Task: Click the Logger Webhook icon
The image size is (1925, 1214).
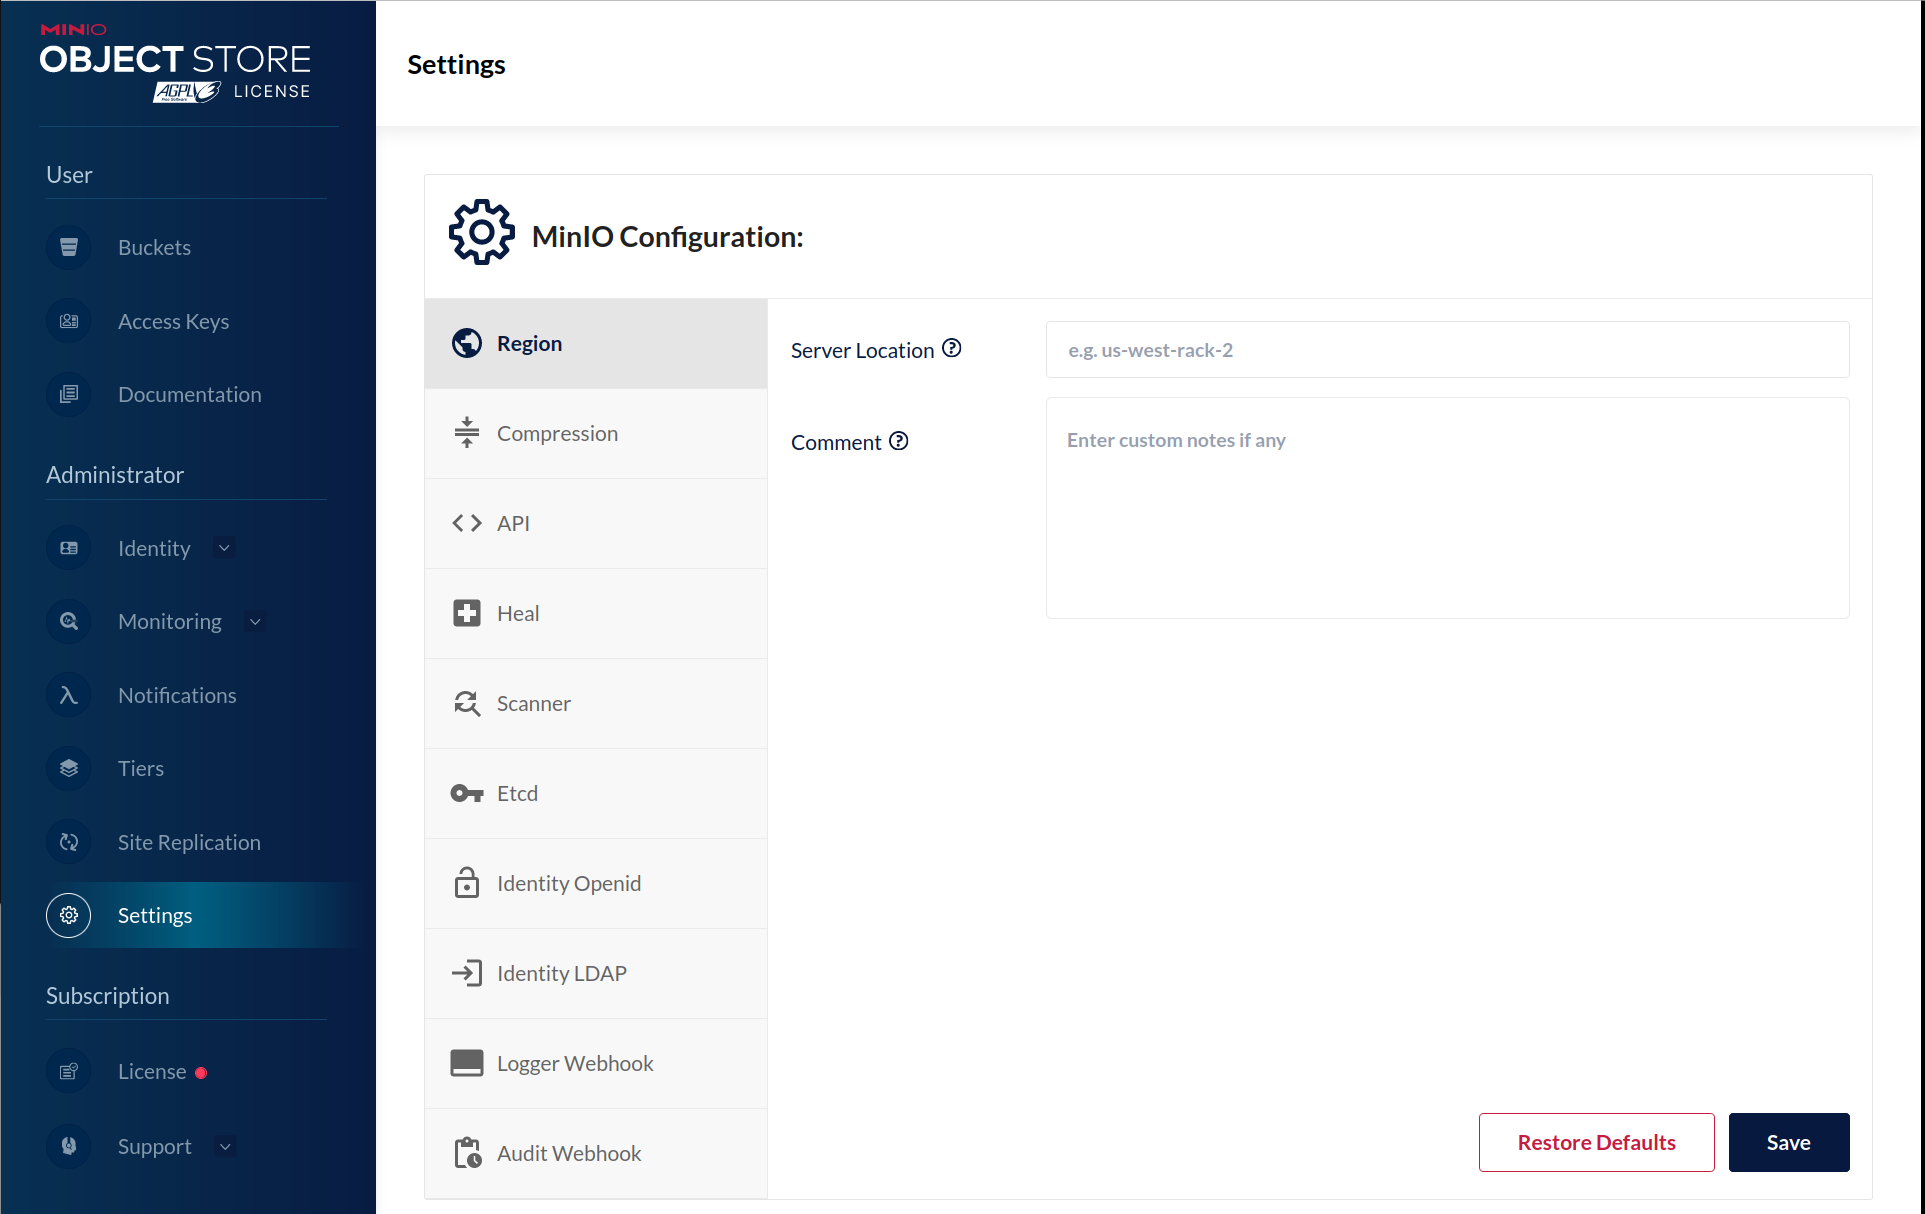Action: pyautogui.click(x=467, y=1063)
